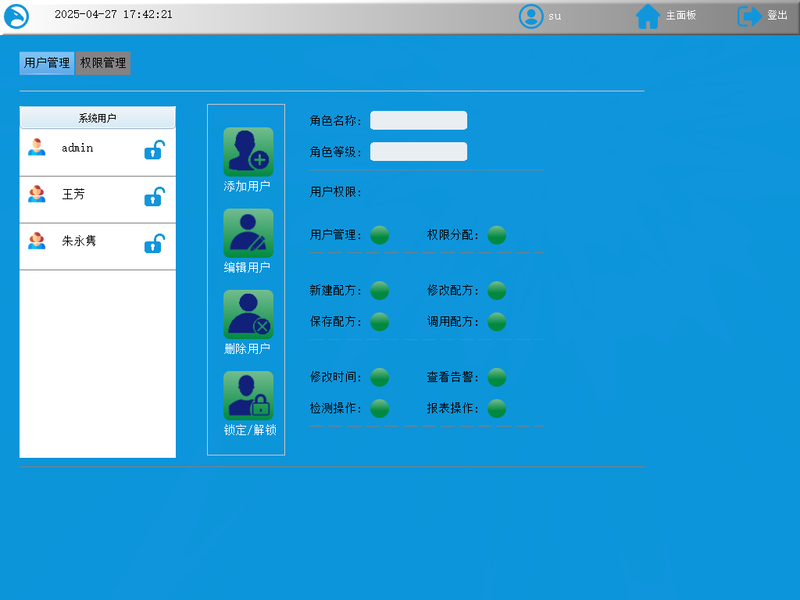Click the 主面板 text link
The image size is (800, 600).
tap(681, 15)
